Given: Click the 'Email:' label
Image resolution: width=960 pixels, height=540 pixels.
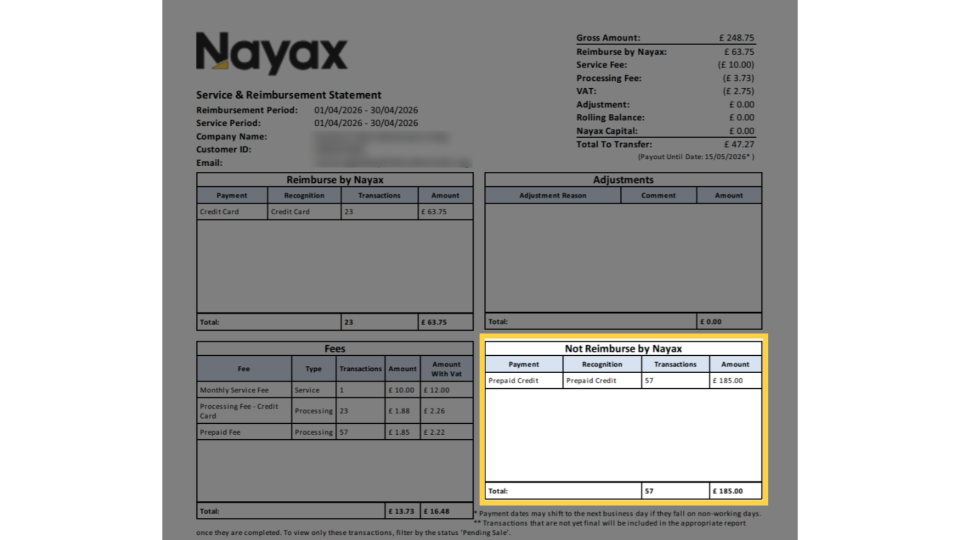Looking at the screenshot, I should coord(209,163).
